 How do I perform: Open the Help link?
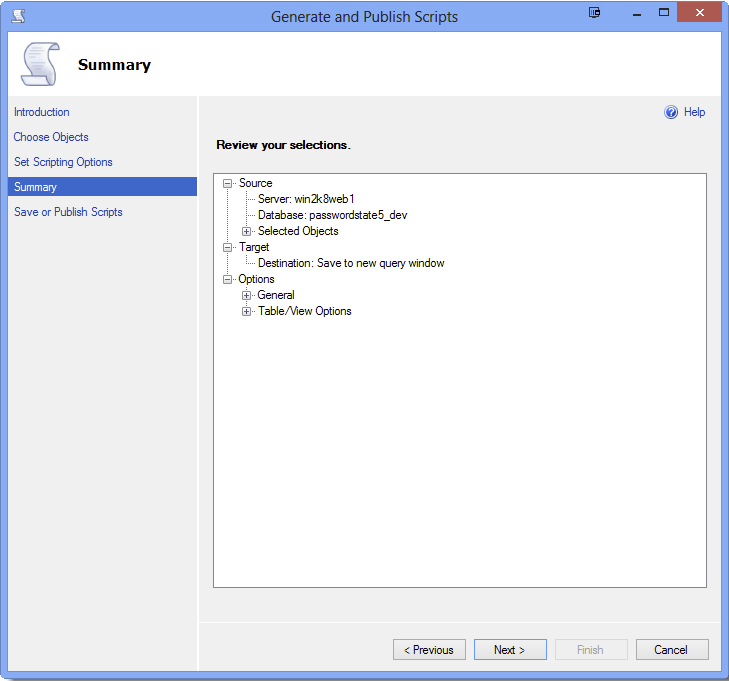click(694, 112)
